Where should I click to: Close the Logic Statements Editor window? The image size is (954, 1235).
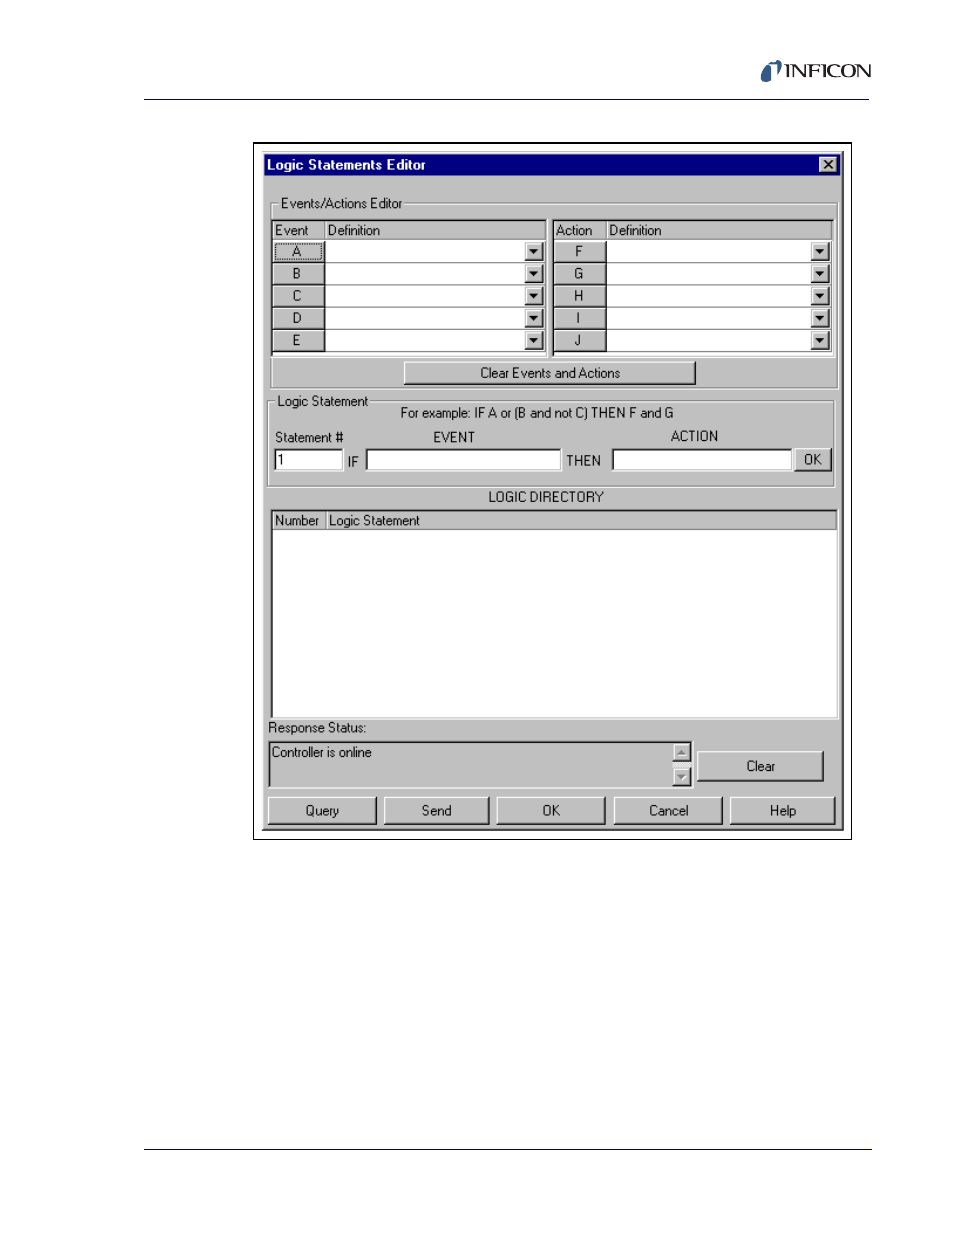828,165
